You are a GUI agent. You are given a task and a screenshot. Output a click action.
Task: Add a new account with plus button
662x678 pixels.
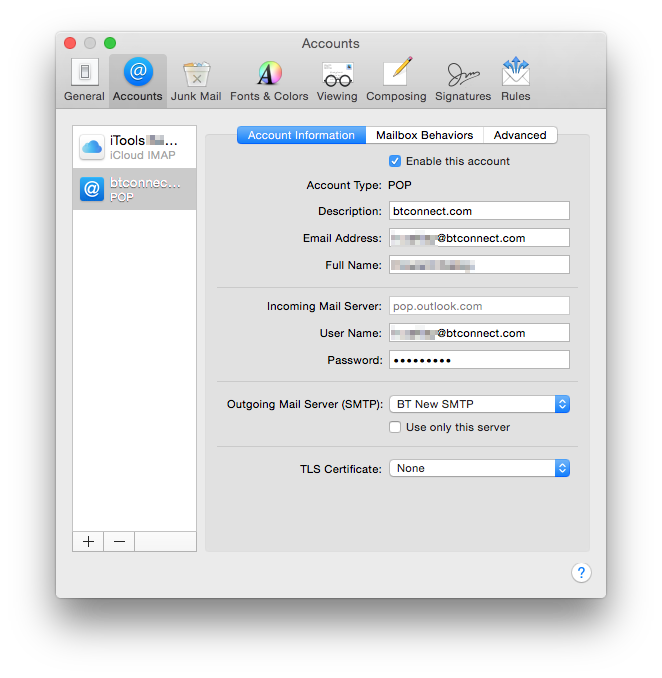(x=88, y=541)
